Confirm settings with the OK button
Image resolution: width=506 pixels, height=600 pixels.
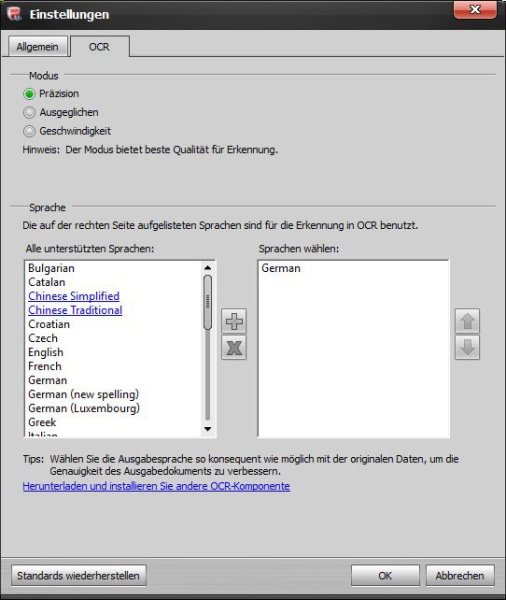point(385,576)
